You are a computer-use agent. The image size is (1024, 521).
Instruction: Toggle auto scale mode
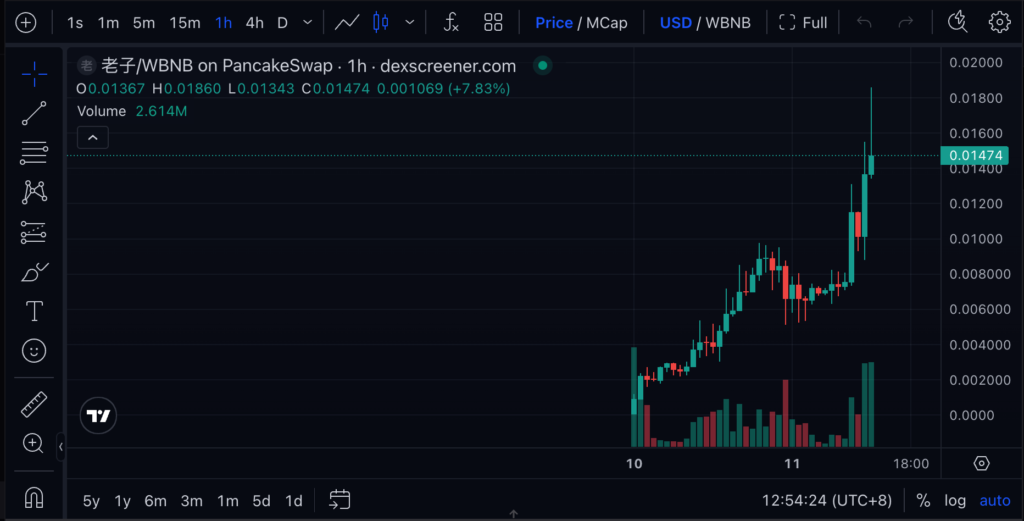click(x=994, y=500)
